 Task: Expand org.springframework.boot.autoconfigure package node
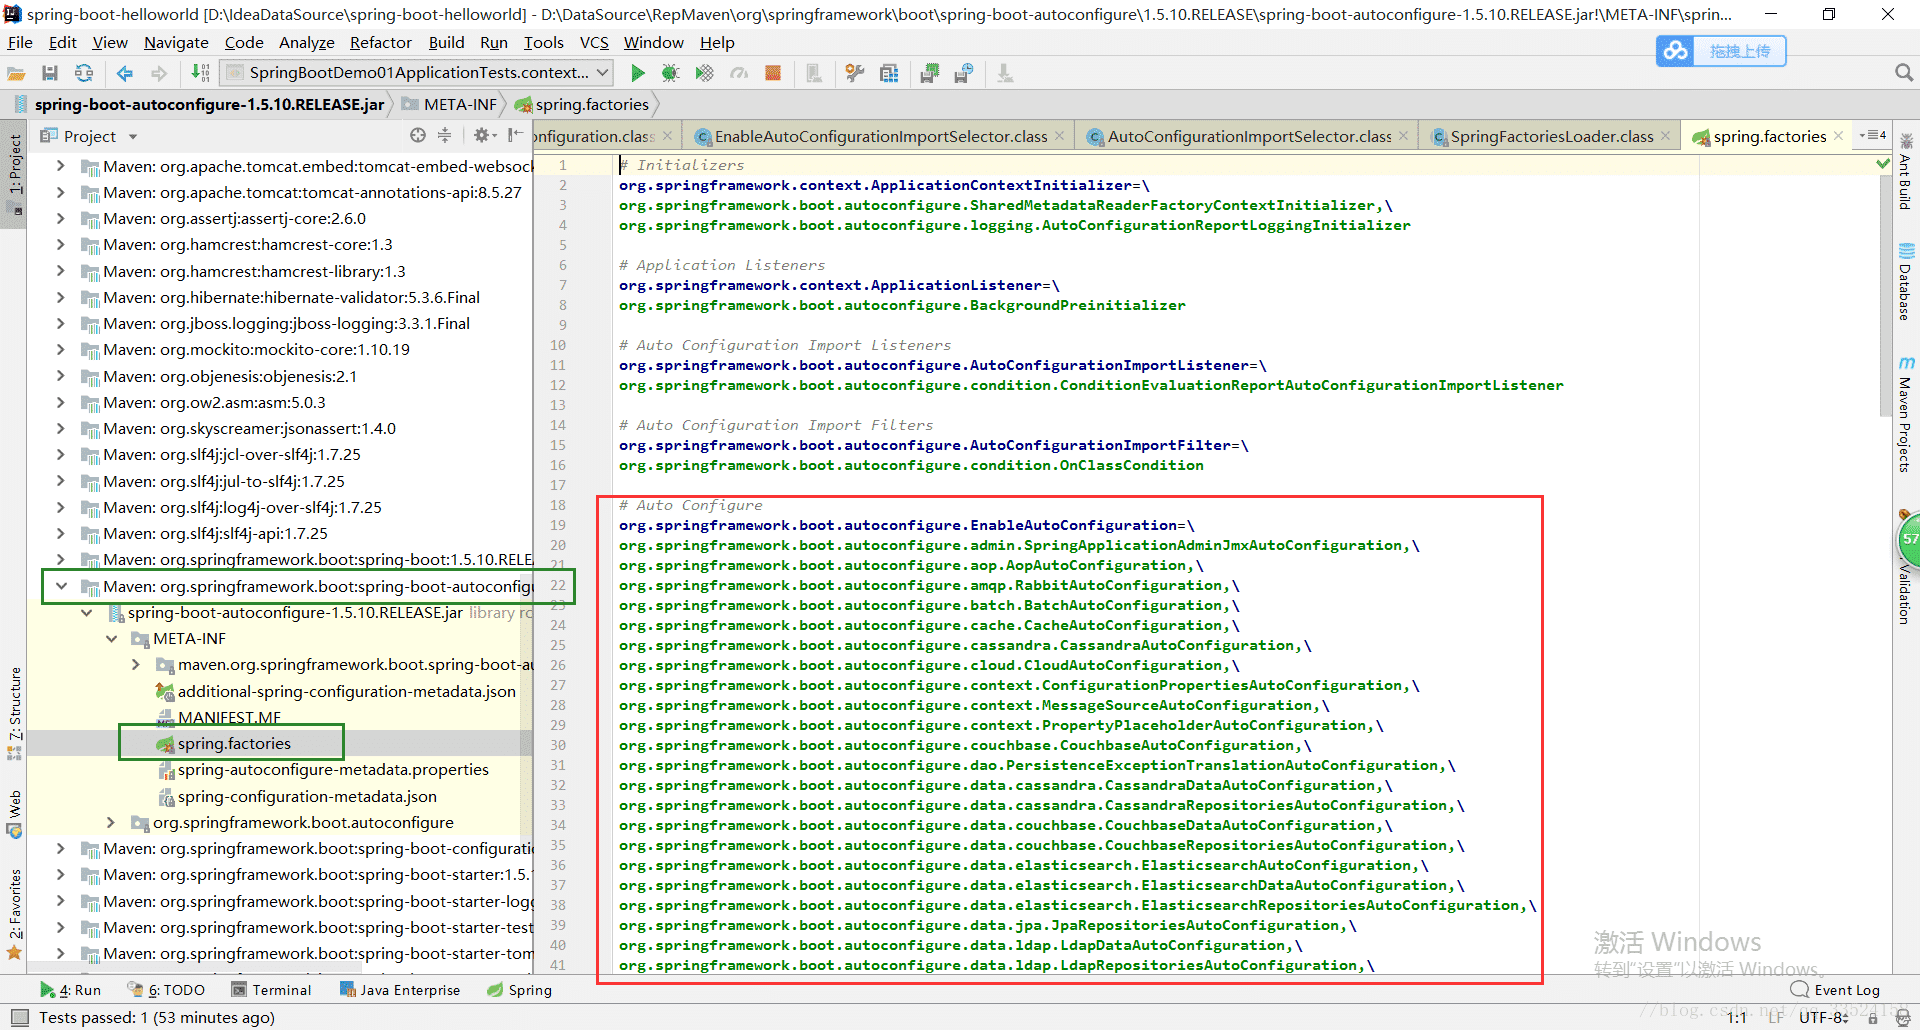tap(111, 822)
